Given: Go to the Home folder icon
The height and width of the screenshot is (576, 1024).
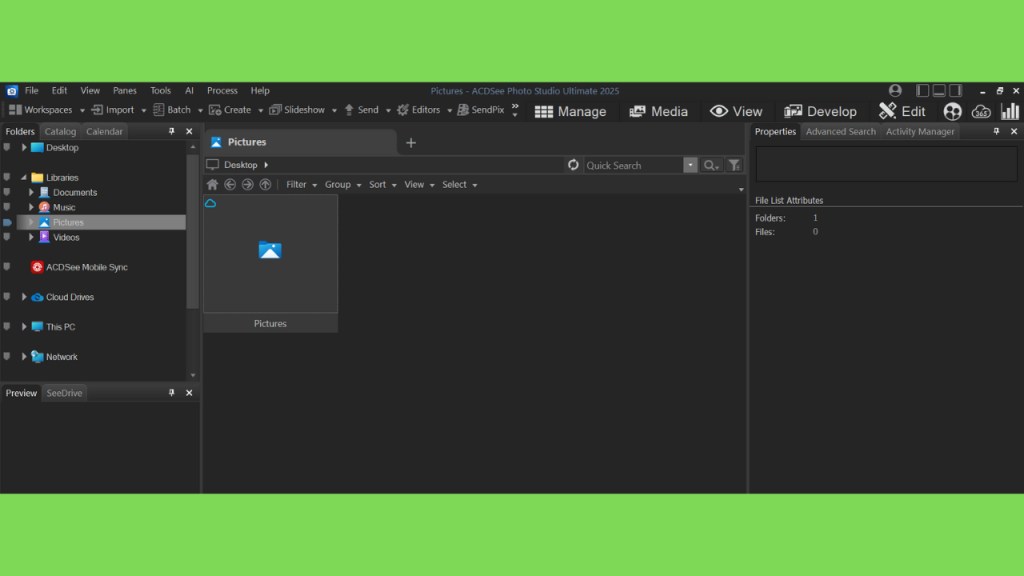Looking at the screenshot, I should pos(212,185).
